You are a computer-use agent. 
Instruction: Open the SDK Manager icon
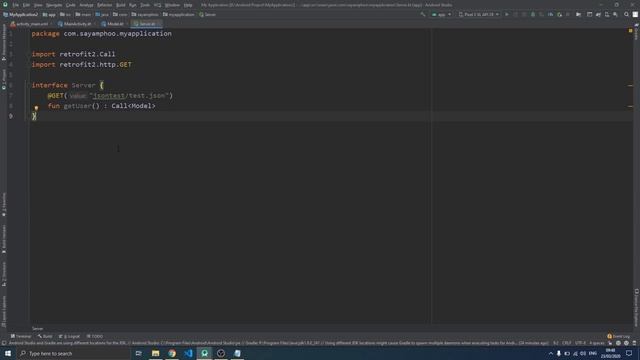tap(616, 14)
